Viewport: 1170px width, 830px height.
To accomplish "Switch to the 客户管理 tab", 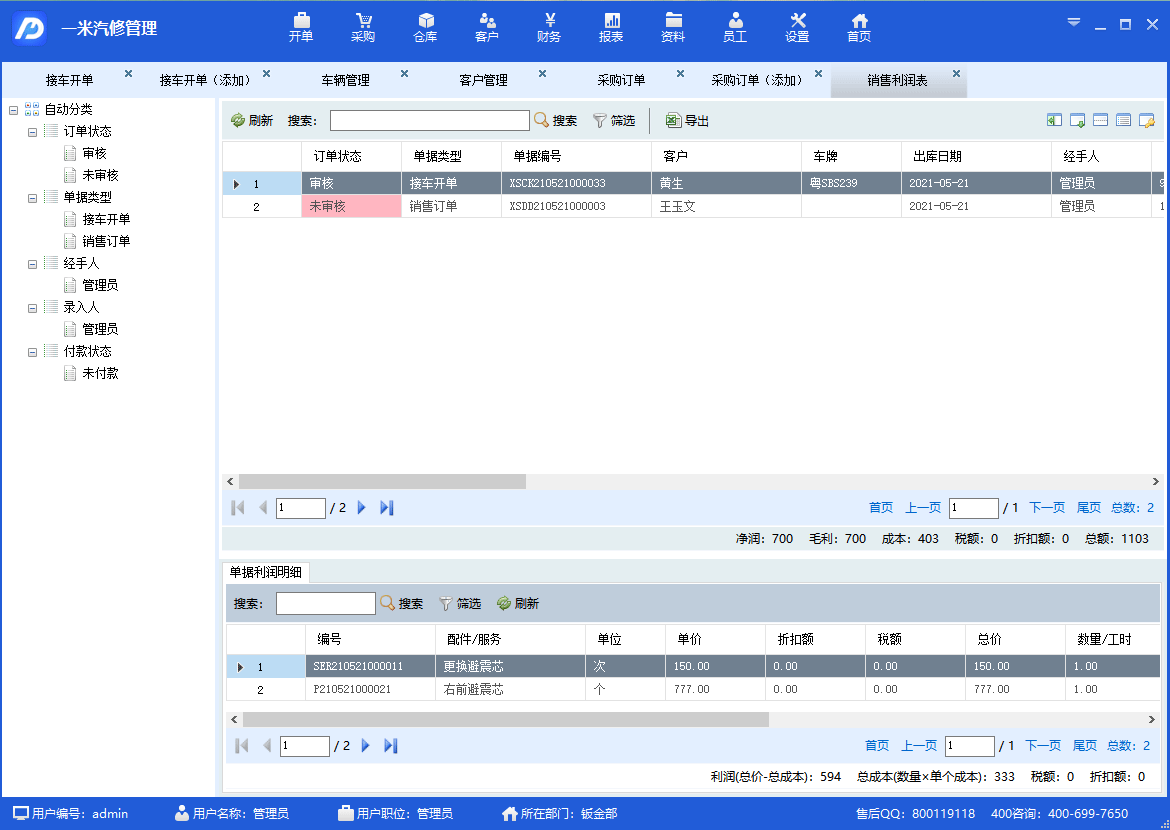I will [x=483, y=81].
